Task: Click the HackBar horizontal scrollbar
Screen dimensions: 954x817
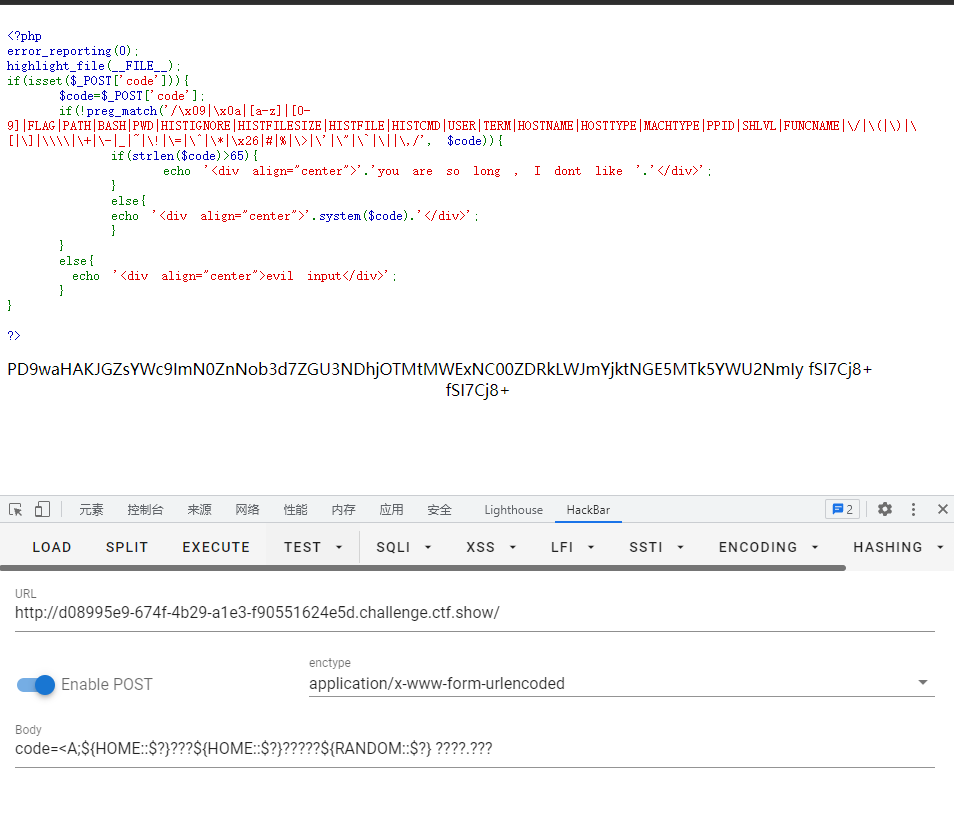Action: coord(423,568)
